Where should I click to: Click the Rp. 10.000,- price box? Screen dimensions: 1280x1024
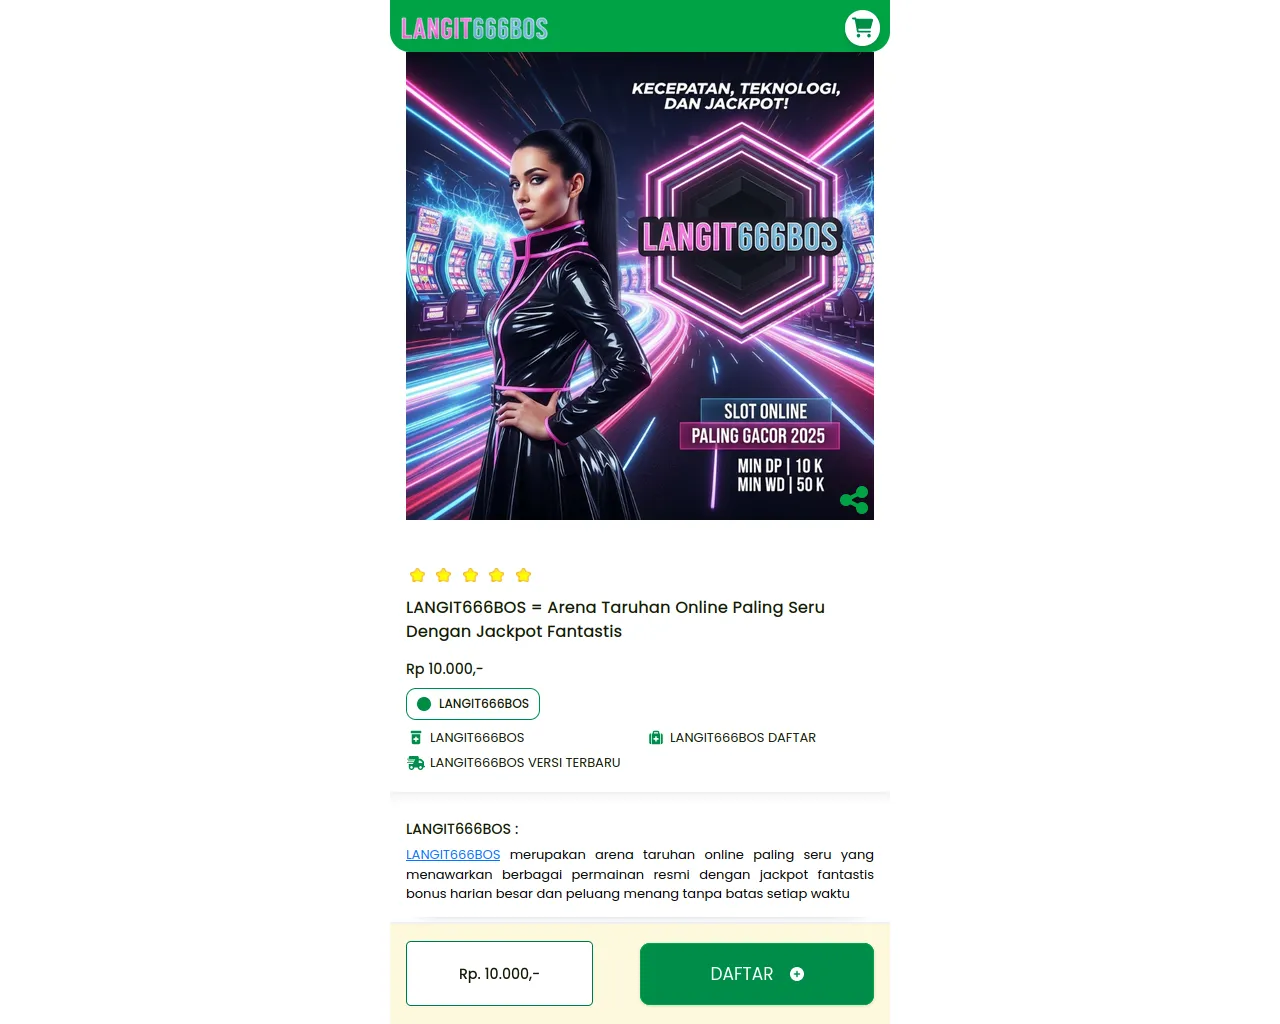tap(499, 973)
